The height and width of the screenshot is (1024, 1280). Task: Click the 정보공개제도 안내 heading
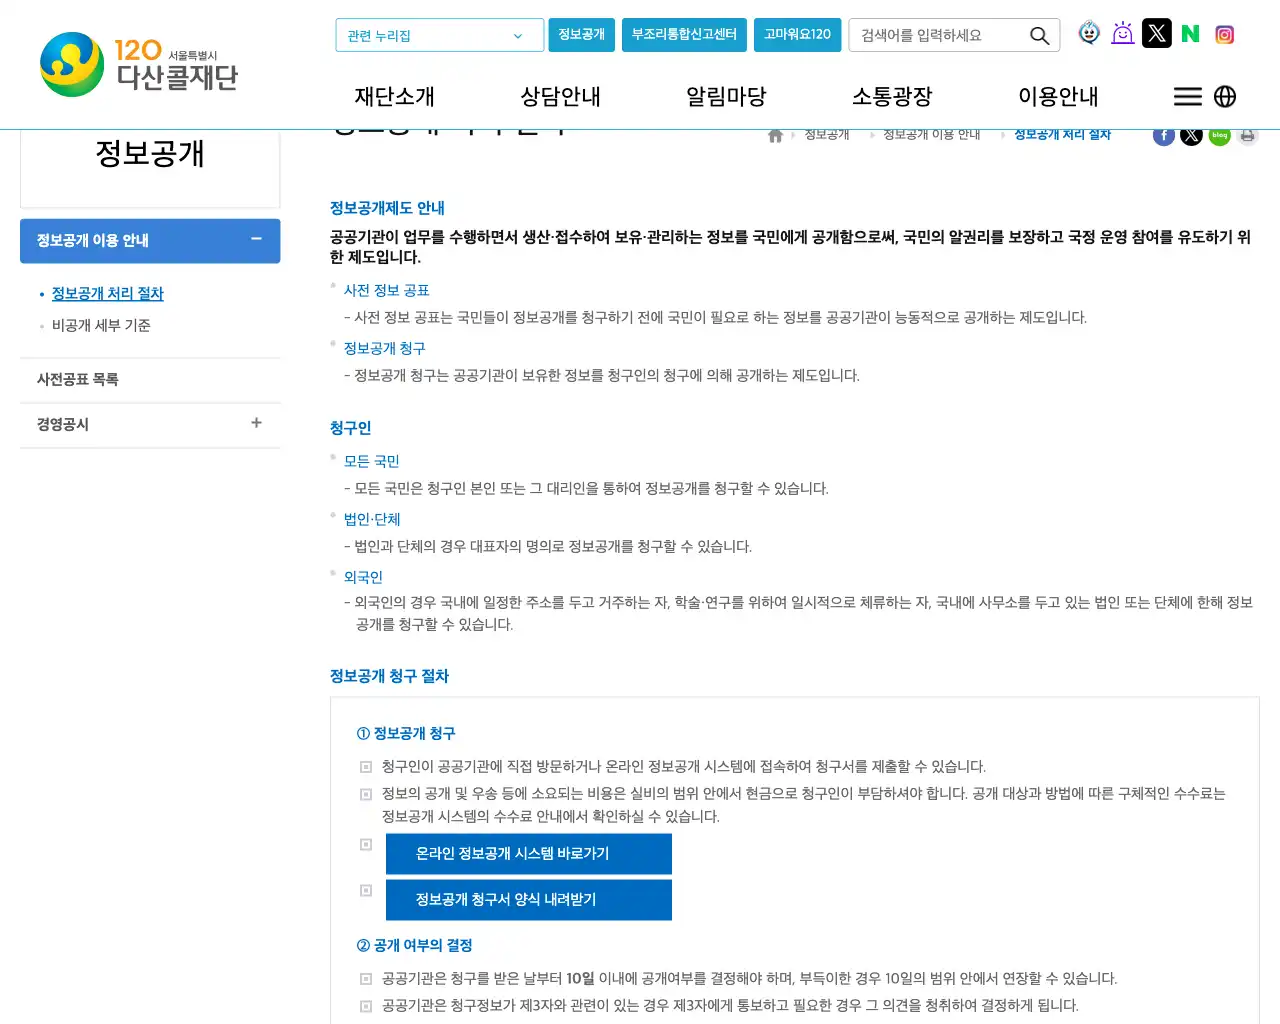[387, 208]
